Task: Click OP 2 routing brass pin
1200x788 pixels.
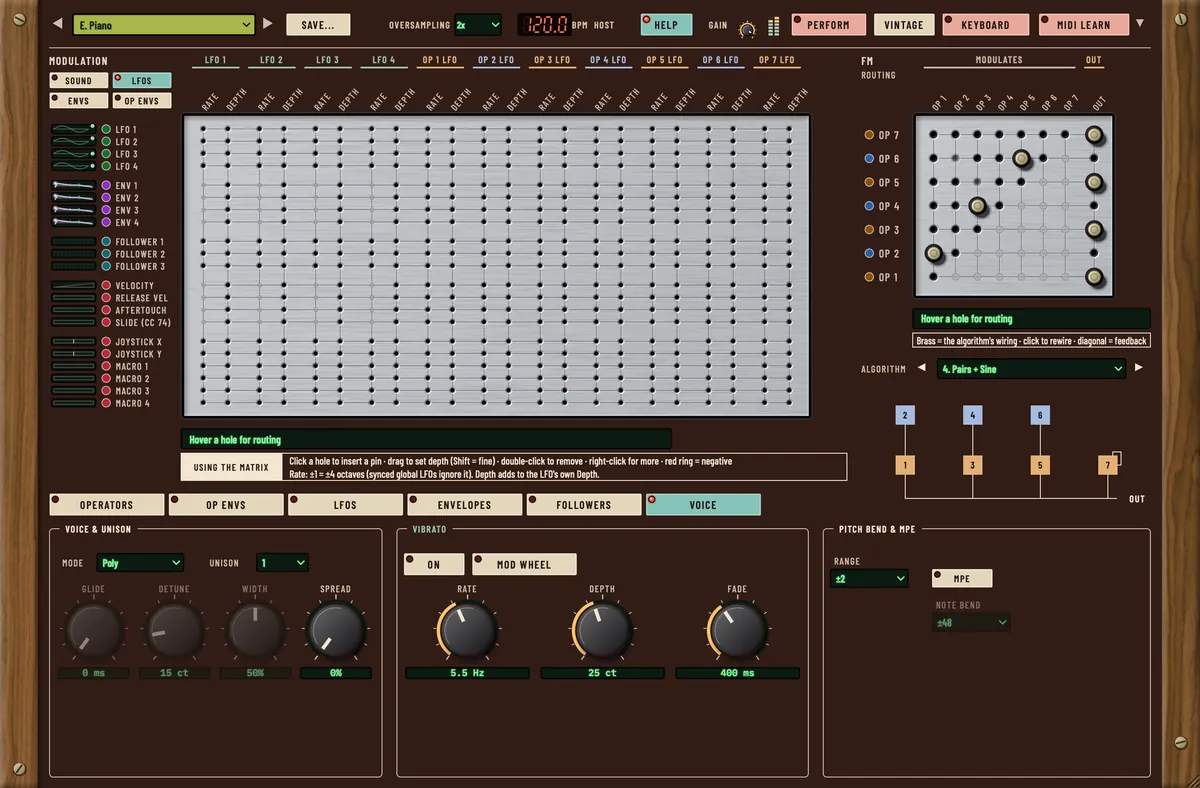Action: click(934, 253)
